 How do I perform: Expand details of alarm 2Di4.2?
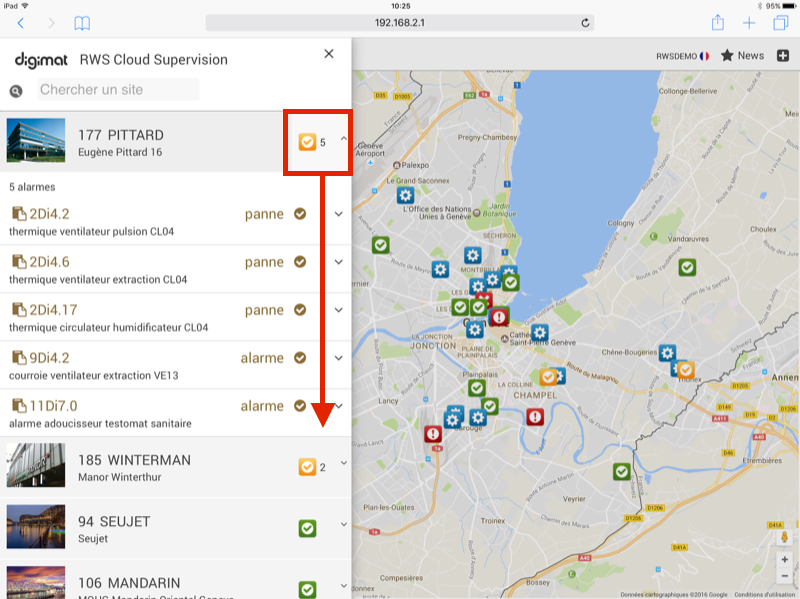[x=339, y=214]
